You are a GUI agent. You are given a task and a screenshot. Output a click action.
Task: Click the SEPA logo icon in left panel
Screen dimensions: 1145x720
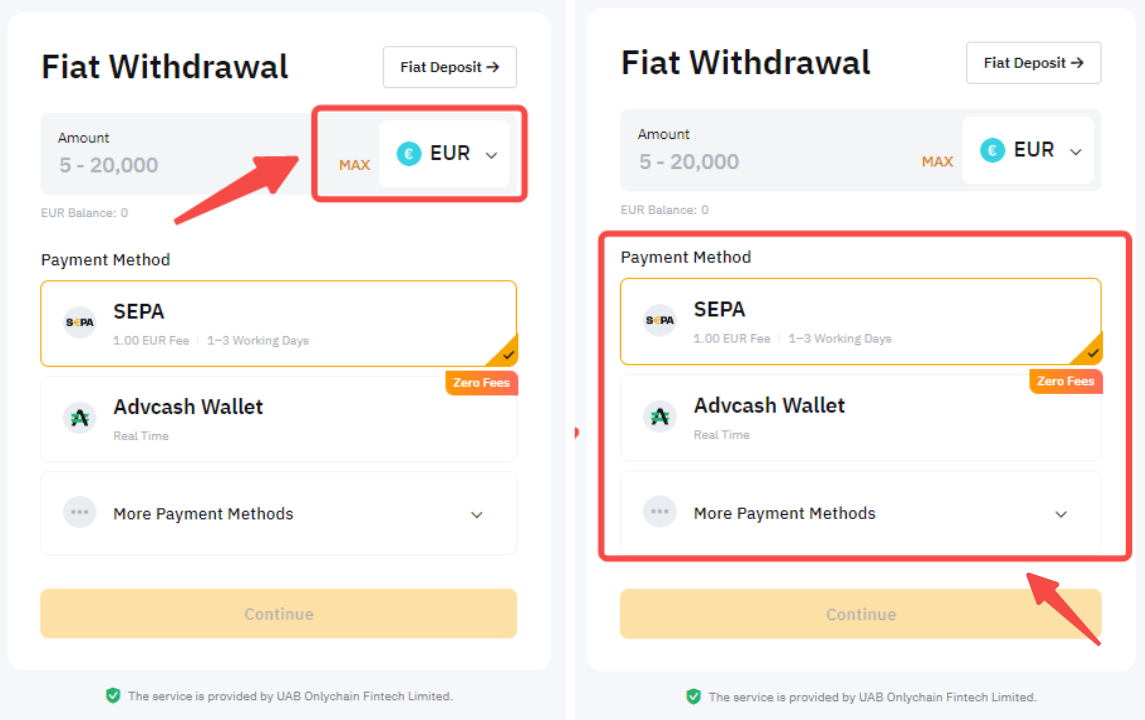(80, 323)
